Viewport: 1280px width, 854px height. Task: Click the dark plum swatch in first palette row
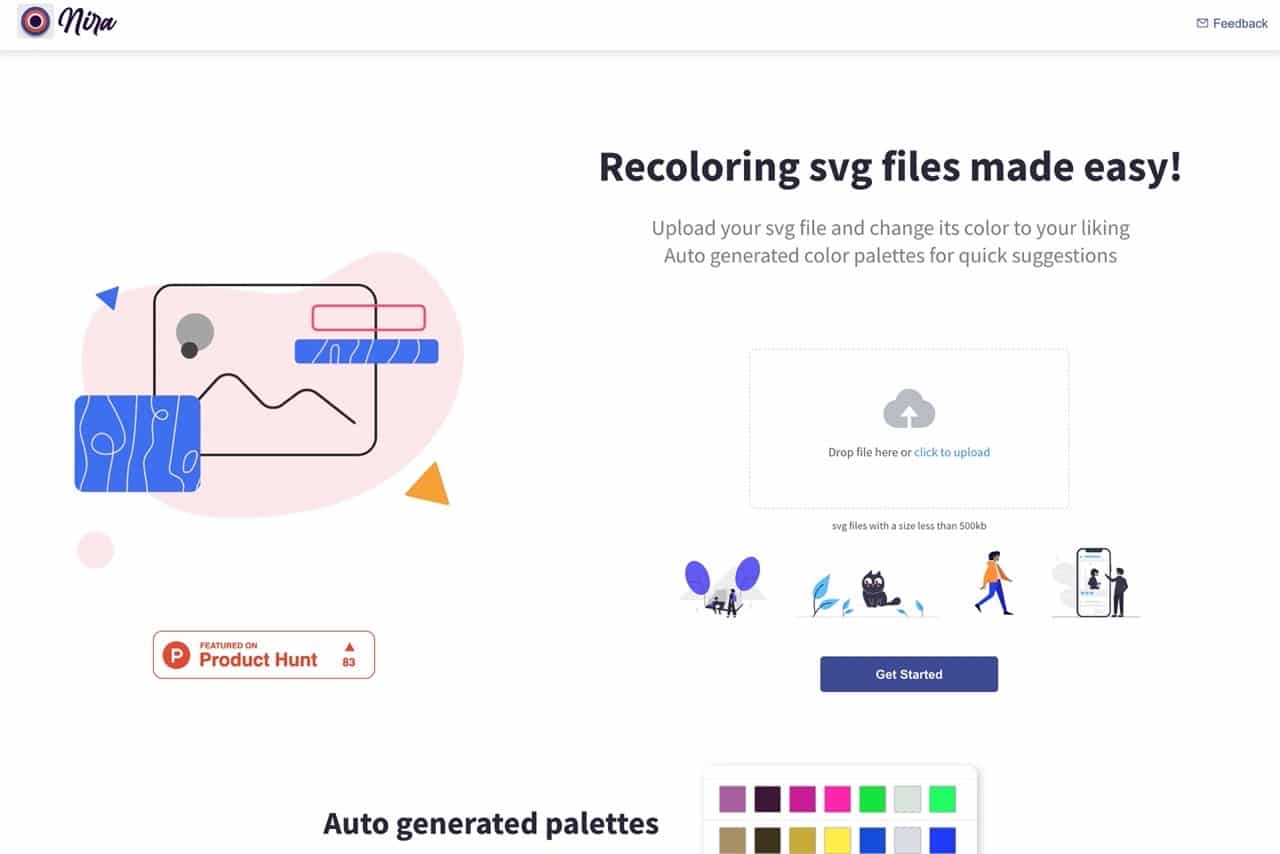point(767,799)
